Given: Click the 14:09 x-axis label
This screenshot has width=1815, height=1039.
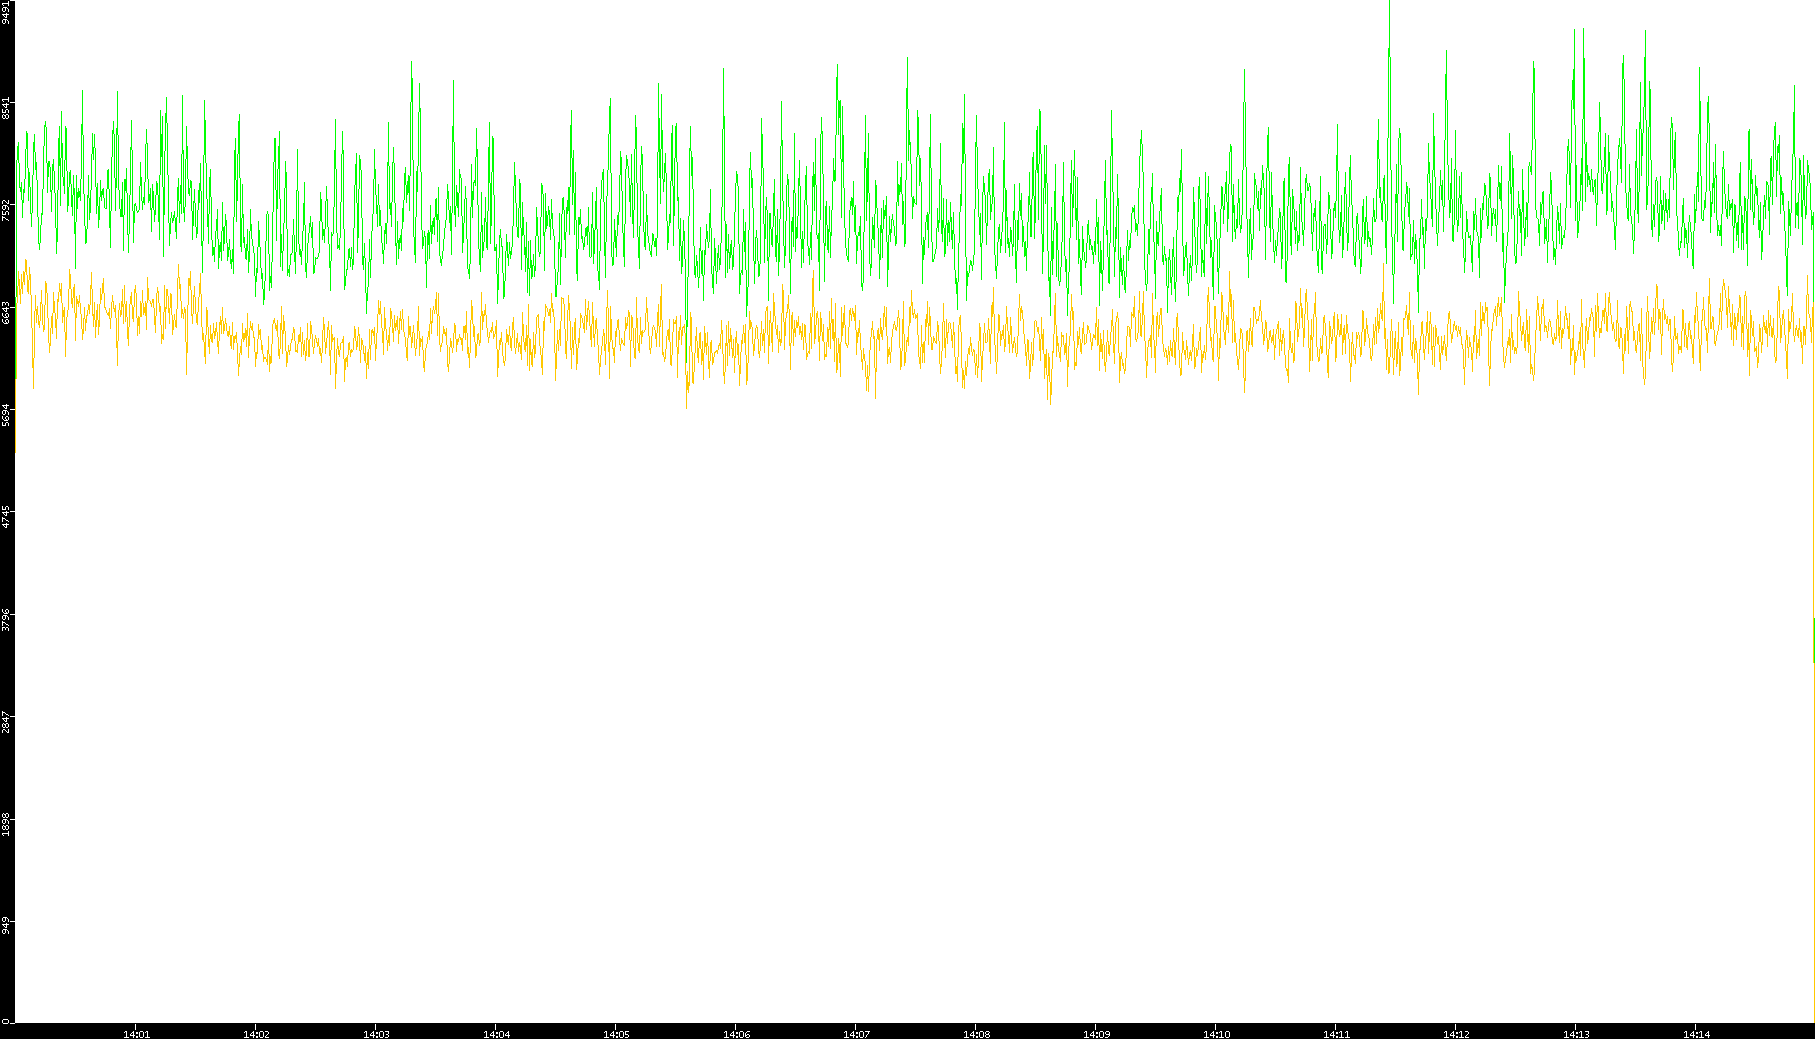Looking at the screenshot, I should pos(1096,1033).
